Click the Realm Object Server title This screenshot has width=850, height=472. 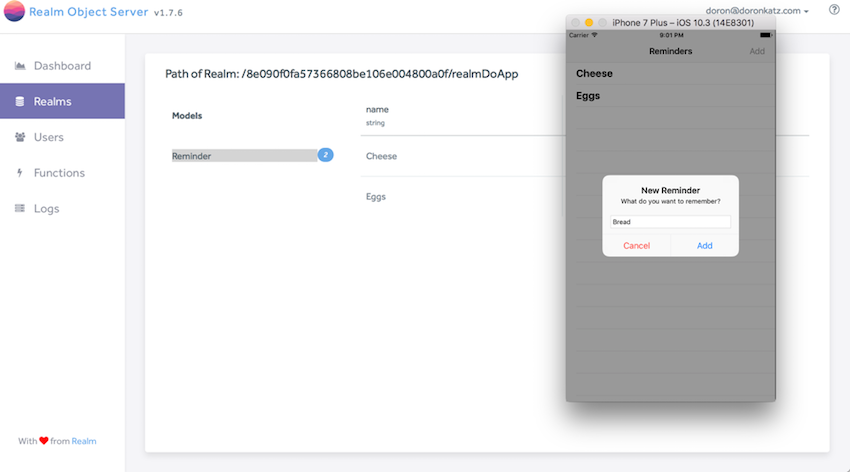click(88, 12)
